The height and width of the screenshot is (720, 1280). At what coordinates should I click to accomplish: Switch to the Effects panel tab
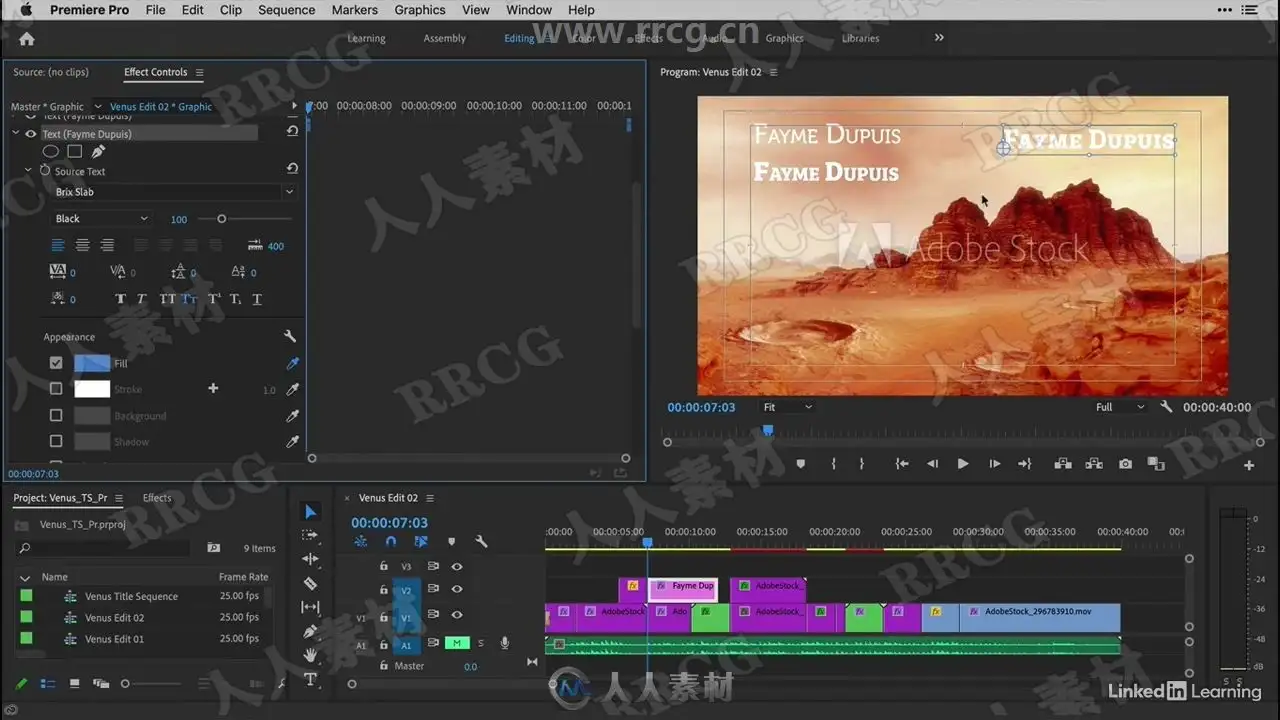(x=157, y=498)
